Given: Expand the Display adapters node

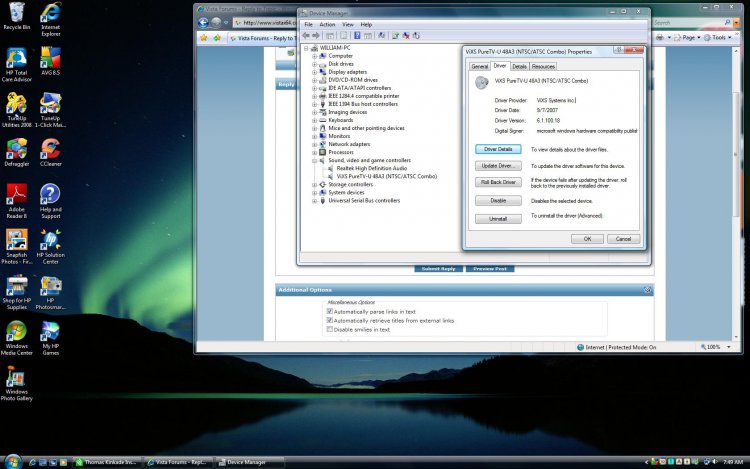Looking at the screenshot, I should point(314,72).
